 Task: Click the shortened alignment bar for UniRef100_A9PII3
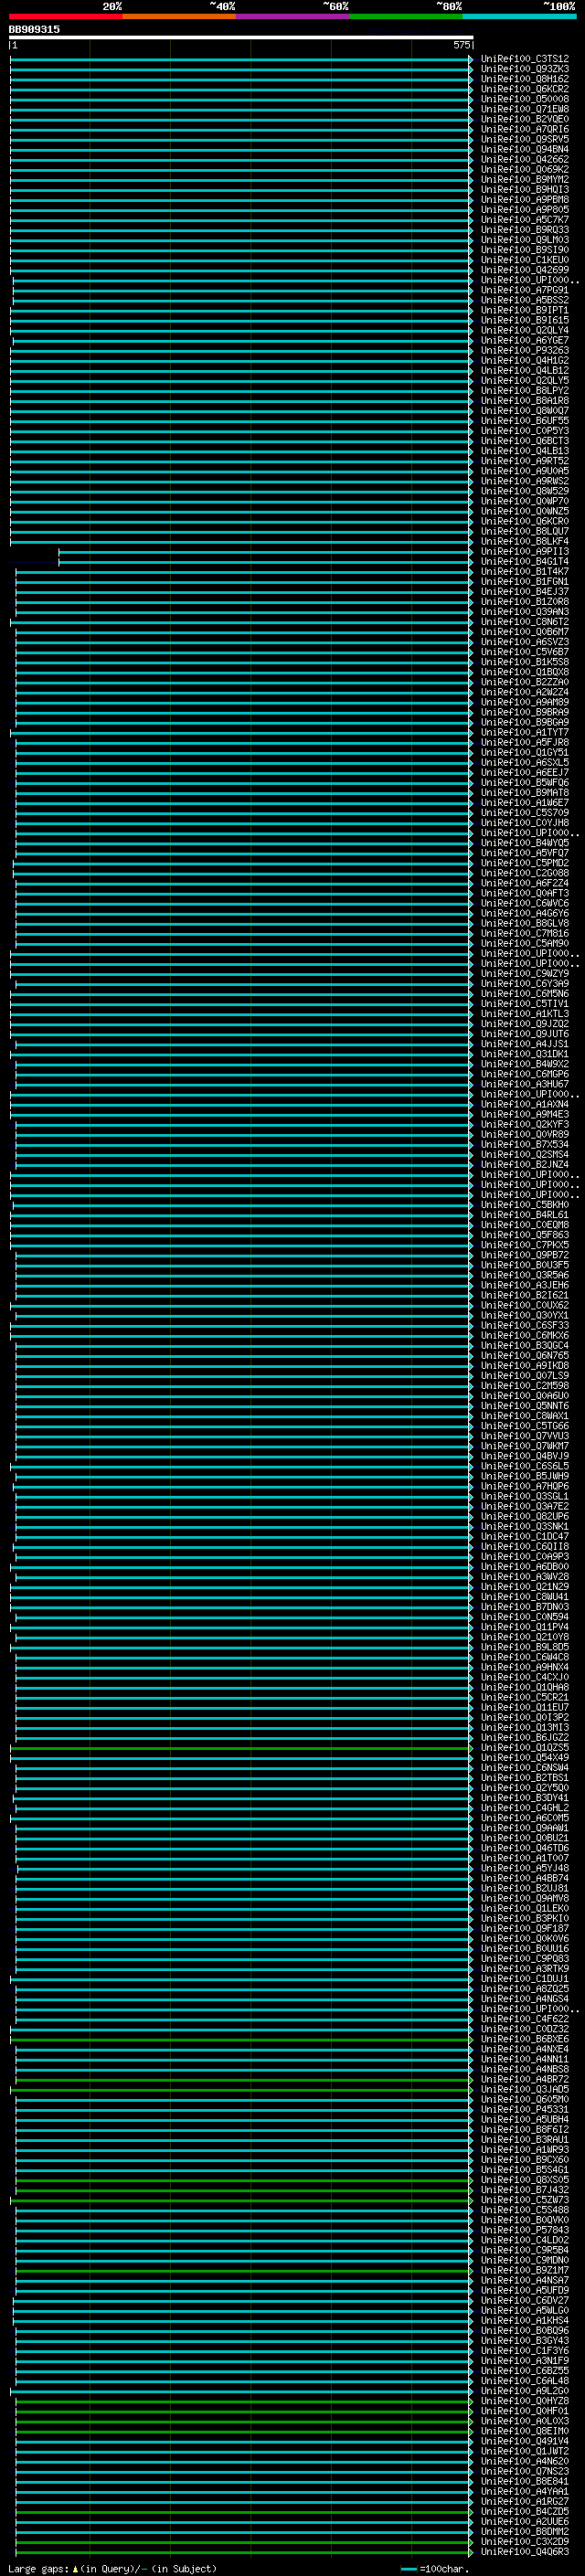(265, 552)
